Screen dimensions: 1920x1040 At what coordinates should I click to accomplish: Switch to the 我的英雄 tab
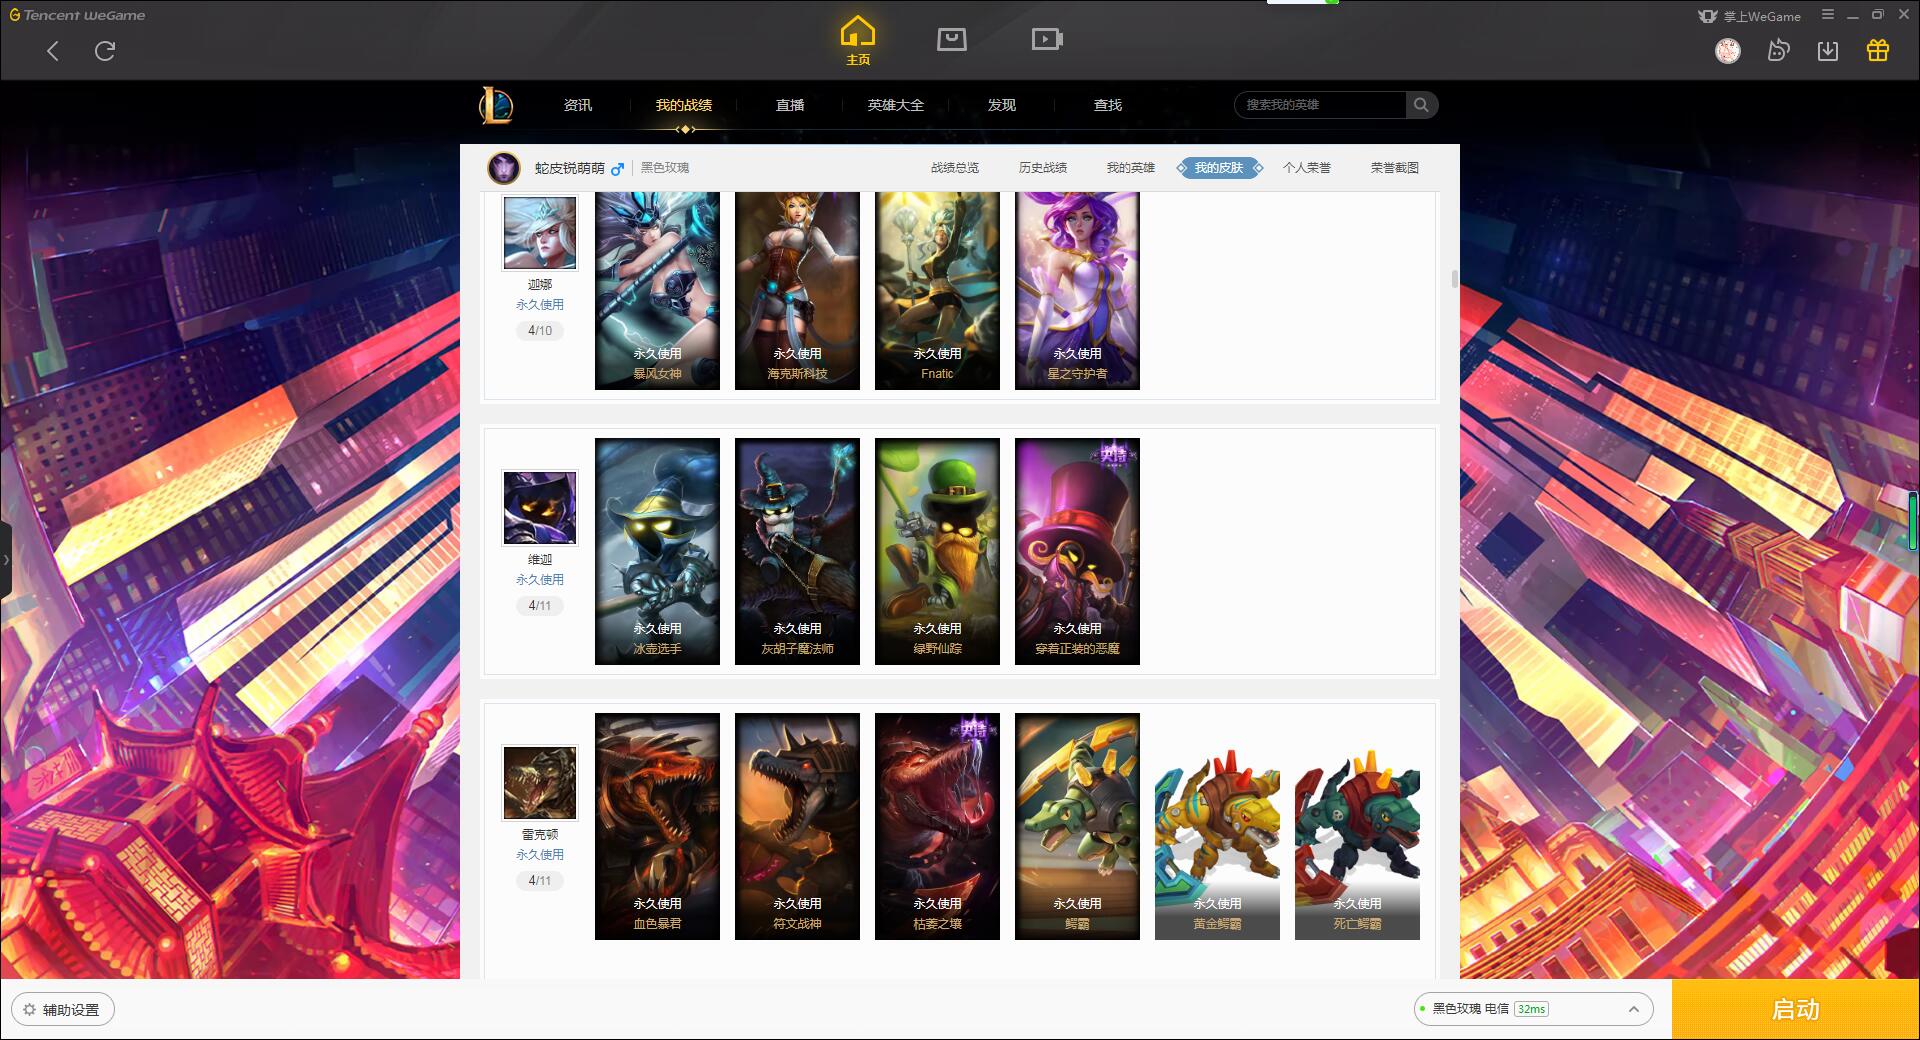[1131, 168]
